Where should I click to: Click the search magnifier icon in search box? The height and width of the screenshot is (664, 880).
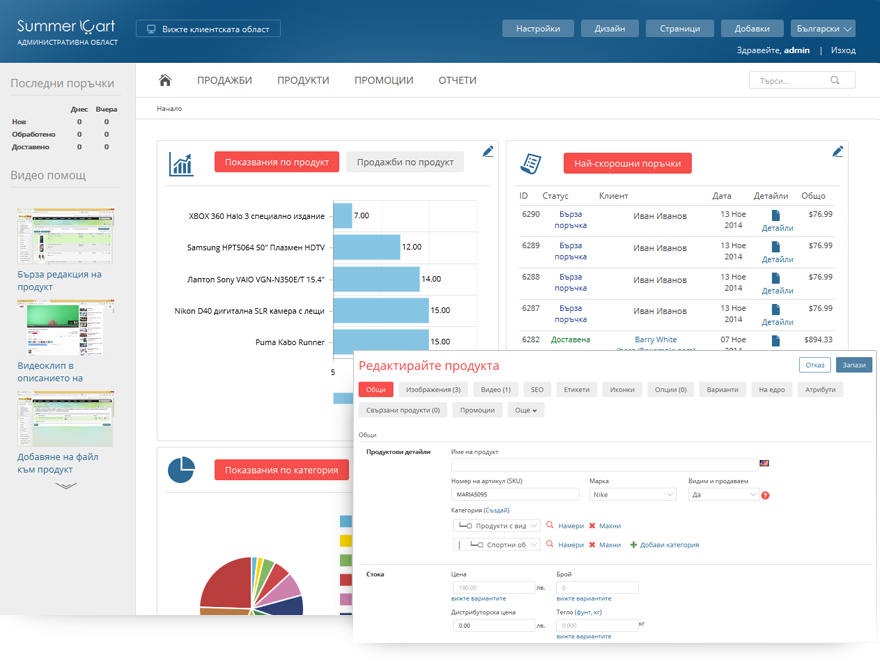point(835,80)
